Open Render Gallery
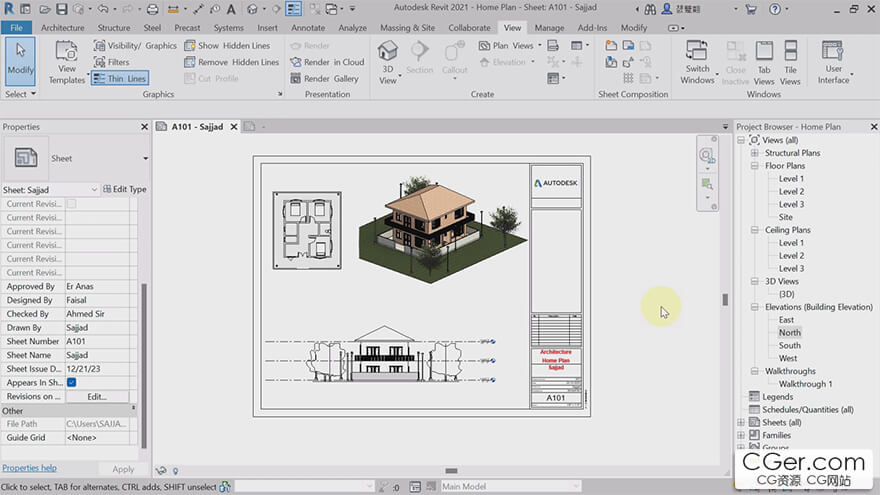This screenshot has width=880, height=495. tap(324, 79)
